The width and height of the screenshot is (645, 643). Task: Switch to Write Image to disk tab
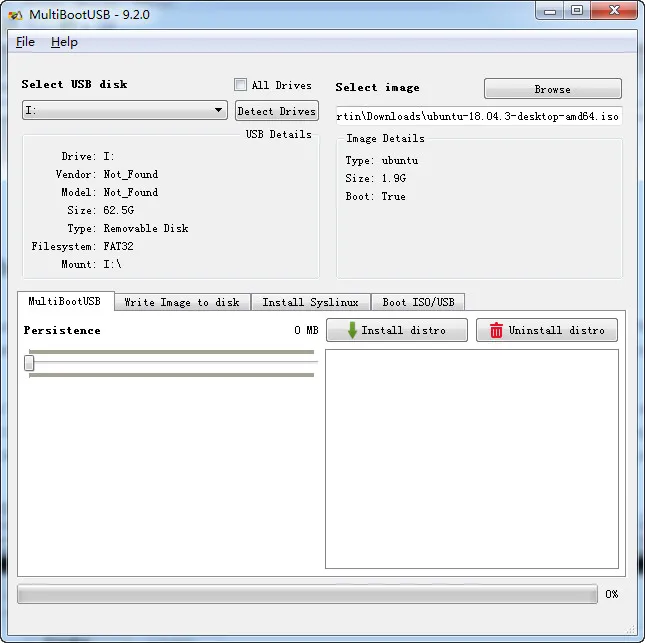[x=181, y=302]
